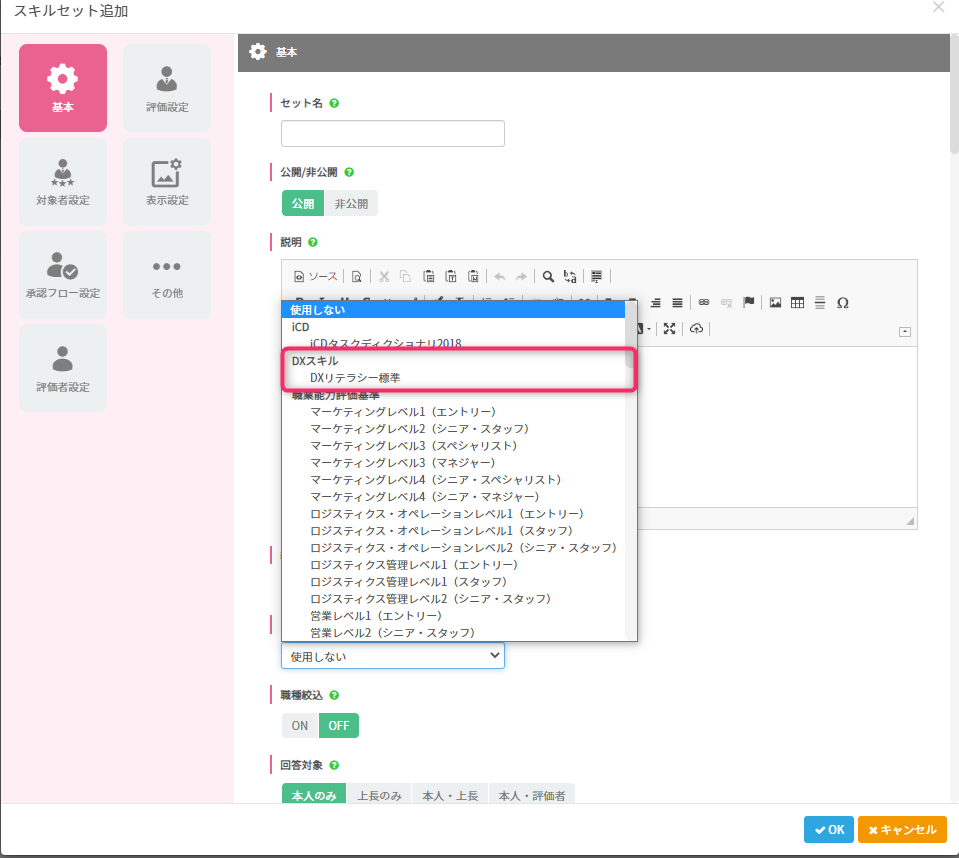Open the 対象者設定 panel
The height and width of the screenshot is (858, 959).
pos(63,181)
